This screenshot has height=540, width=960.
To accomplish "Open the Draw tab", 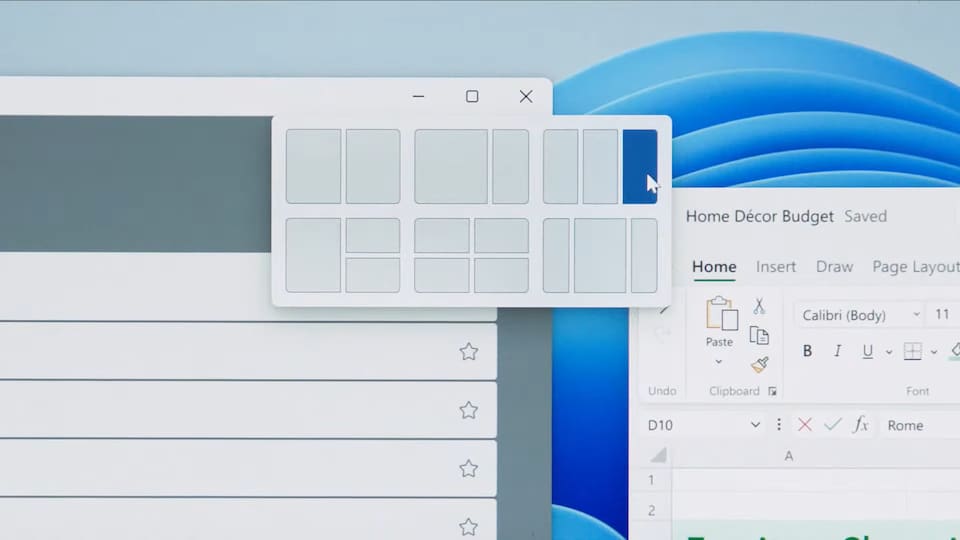I will click(x=834, y=267).
